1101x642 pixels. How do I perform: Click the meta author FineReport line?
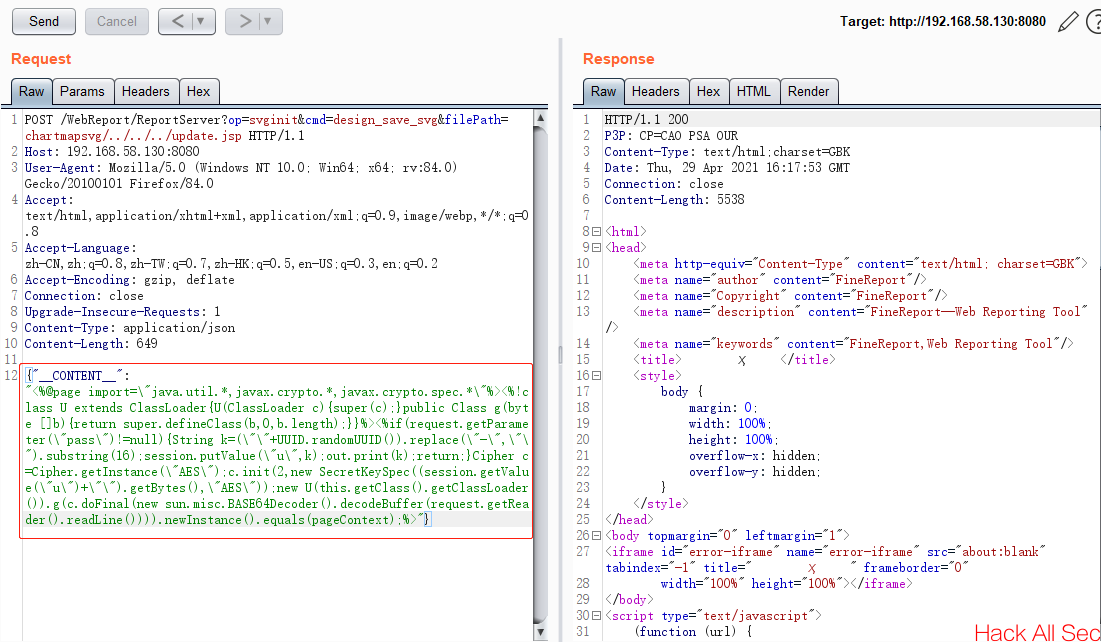780,280
